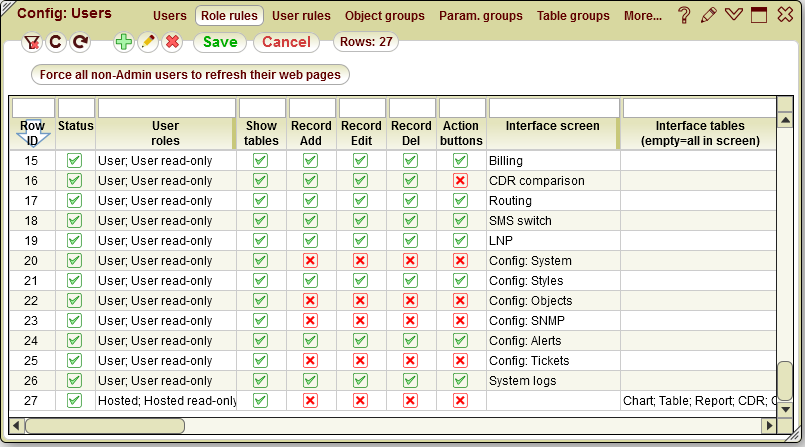Viewport: 805px width, 447px height.
Task: Click the clear filter funnel icon
Action: pos(31,42)
